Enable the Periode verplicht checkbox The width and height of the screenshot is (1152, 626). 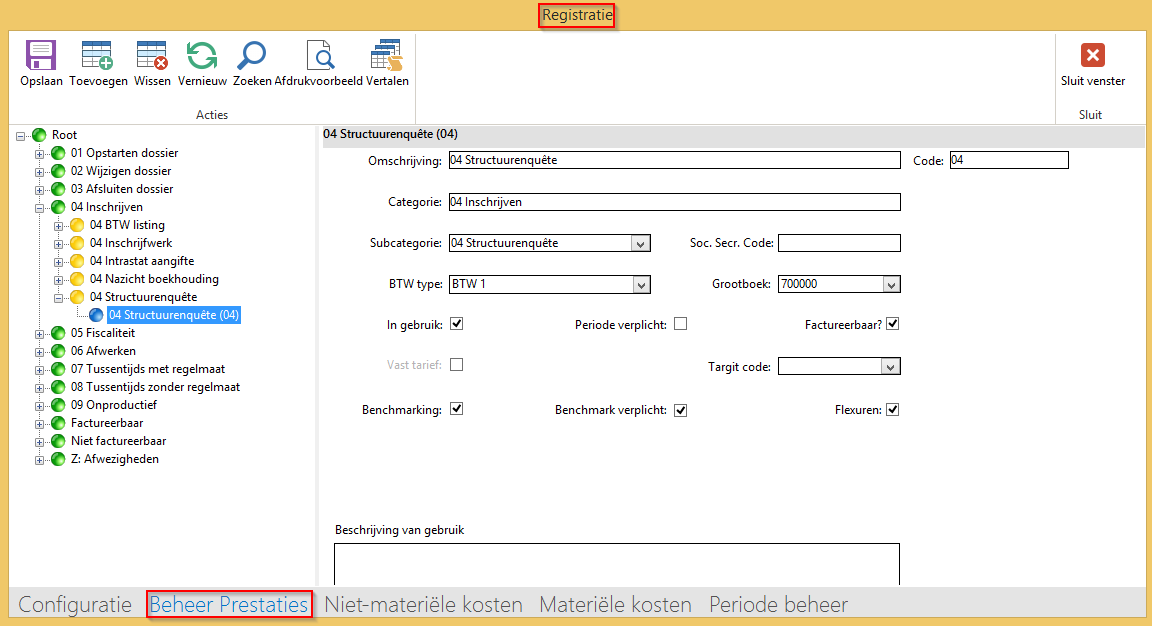[x=680, y=324]
